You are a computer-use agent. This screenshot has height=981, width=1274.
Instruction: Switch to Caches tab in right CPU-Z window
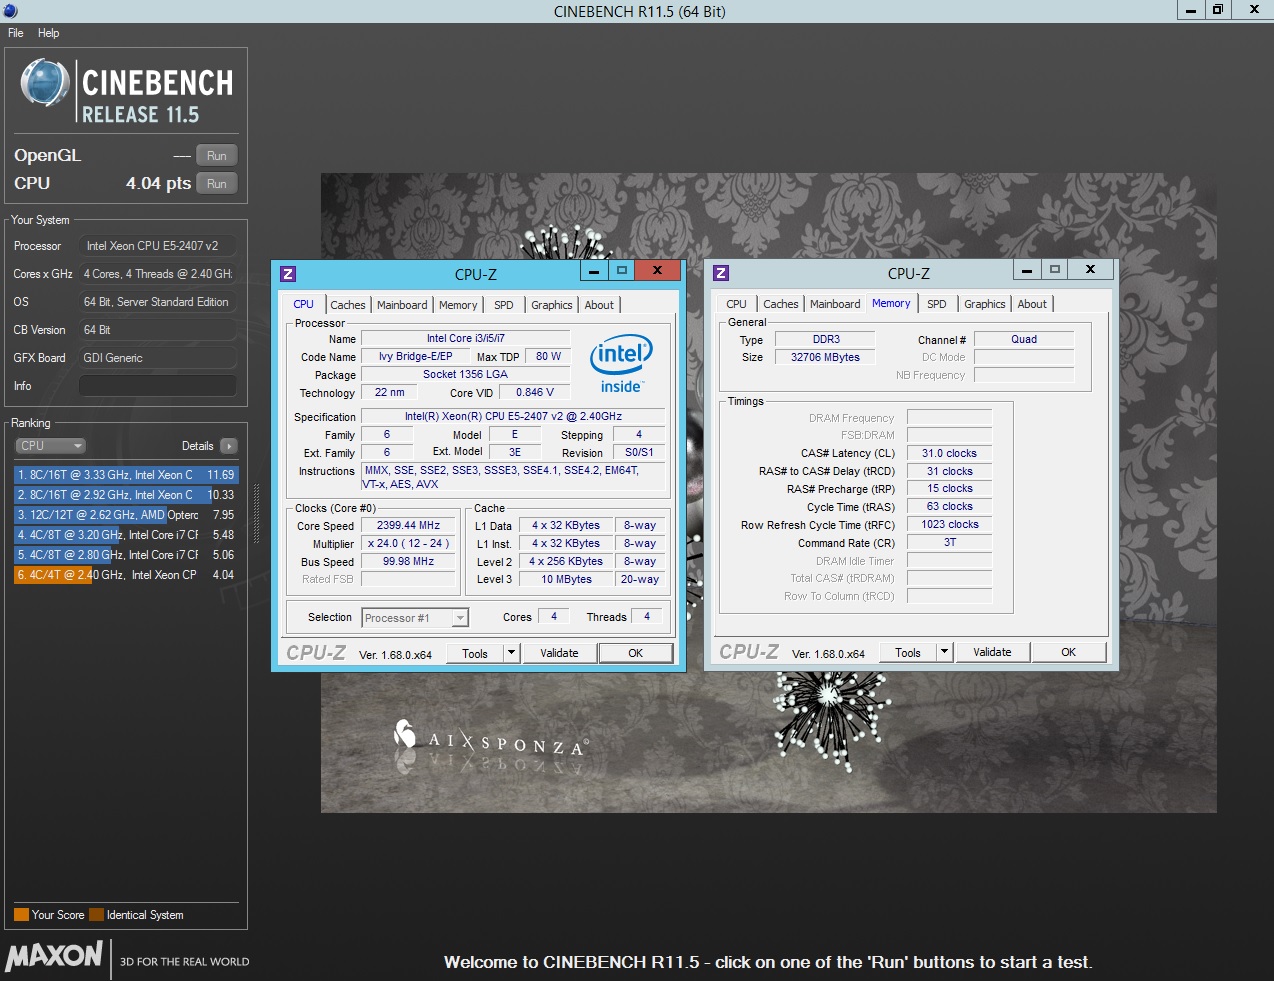pyautogui.click(x=781, y=304)
